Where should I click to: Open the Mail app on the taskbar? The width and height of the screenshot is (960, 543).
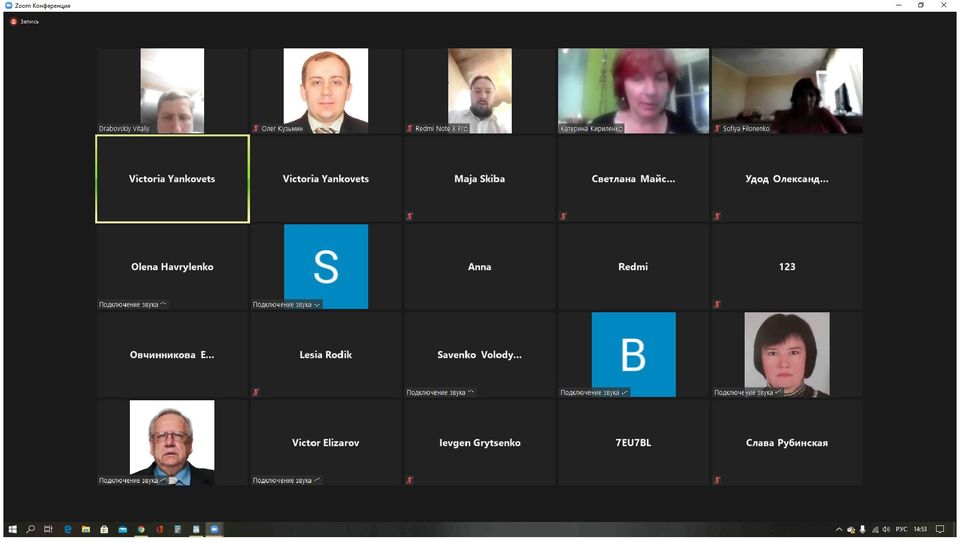(122, 529)
